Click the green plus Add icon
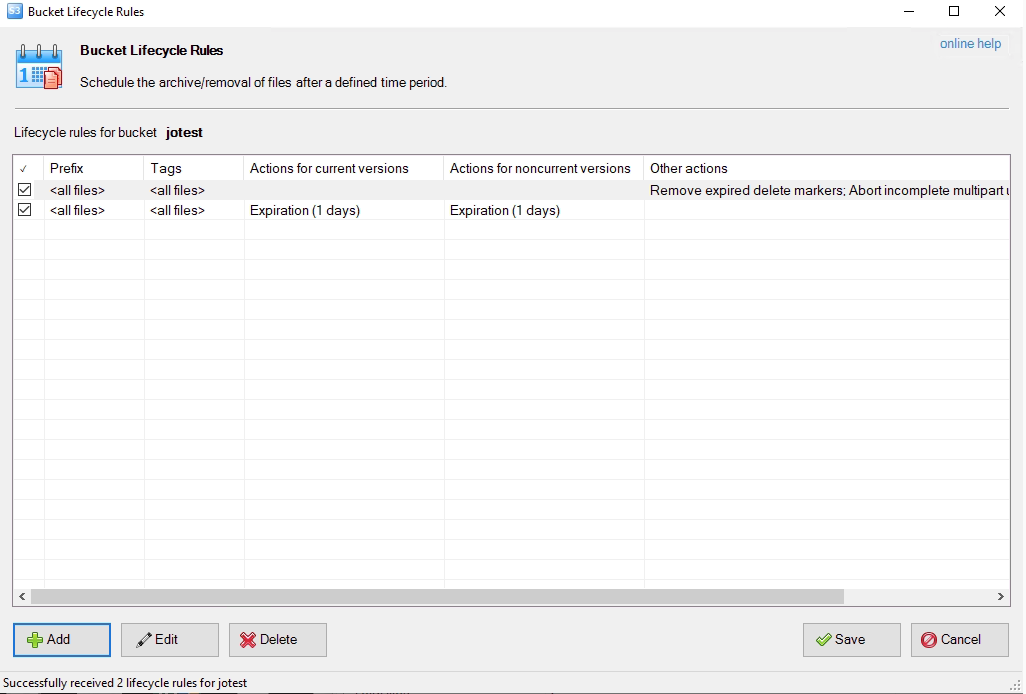 pos(35,640)
